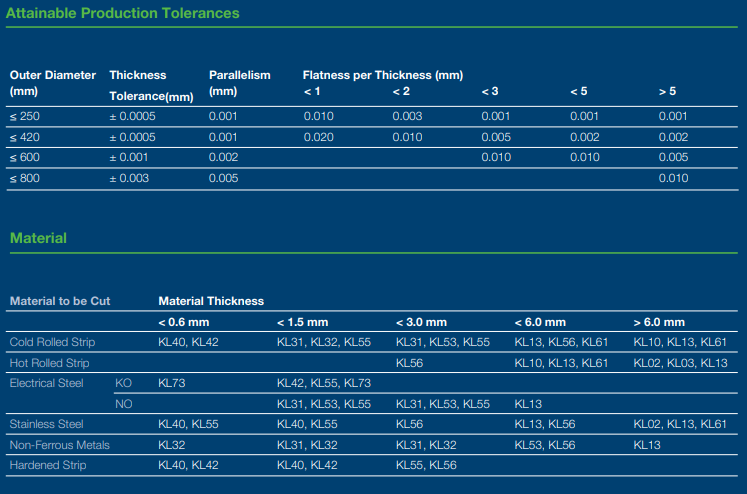Screen dimensions: 747x494
Task: Click "KL53, KL56" in Non-Ferrous Metals row
Action: tap(545, 445)
